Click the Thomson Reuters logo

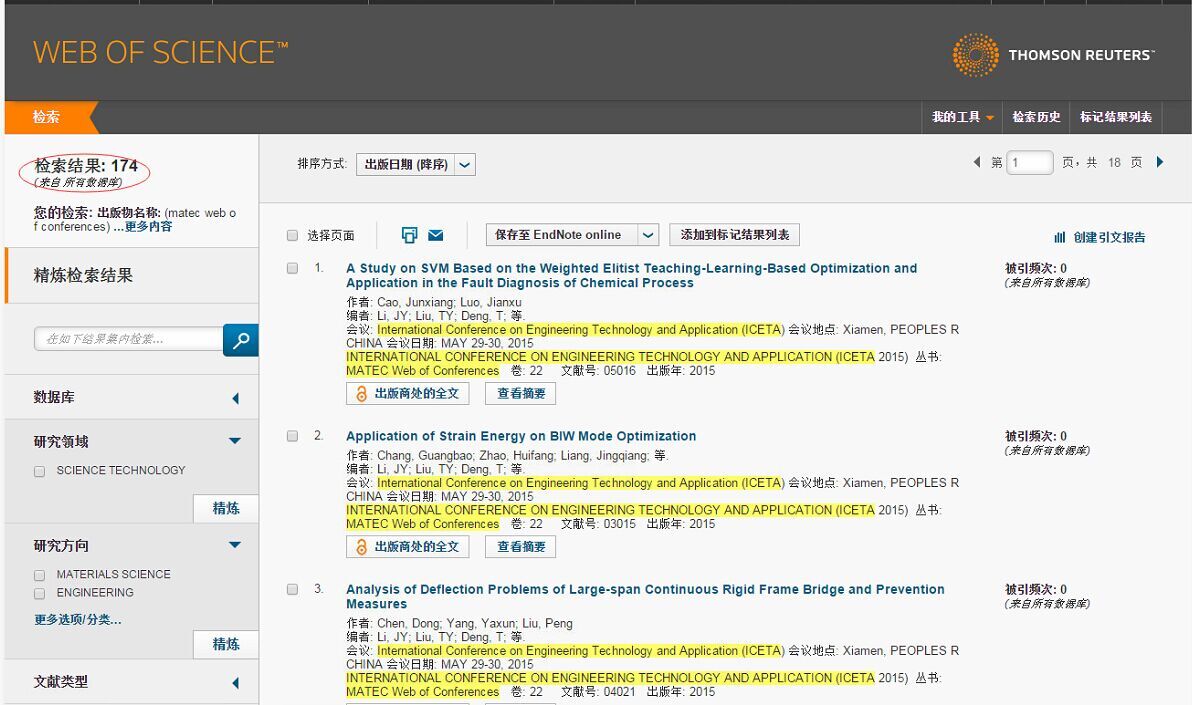tap(1054, 55)
